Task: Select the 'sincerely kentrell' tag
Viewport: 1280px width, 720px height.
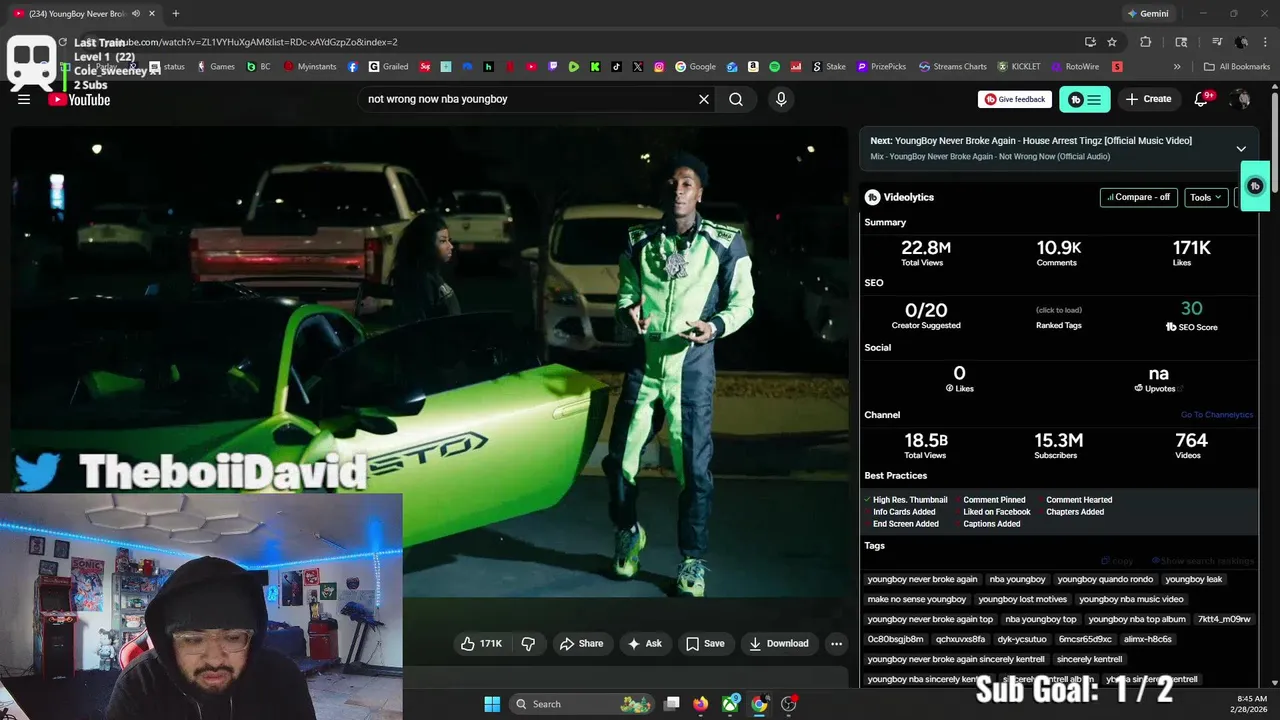Action: pyautogui.click(x=1089, y=659)
